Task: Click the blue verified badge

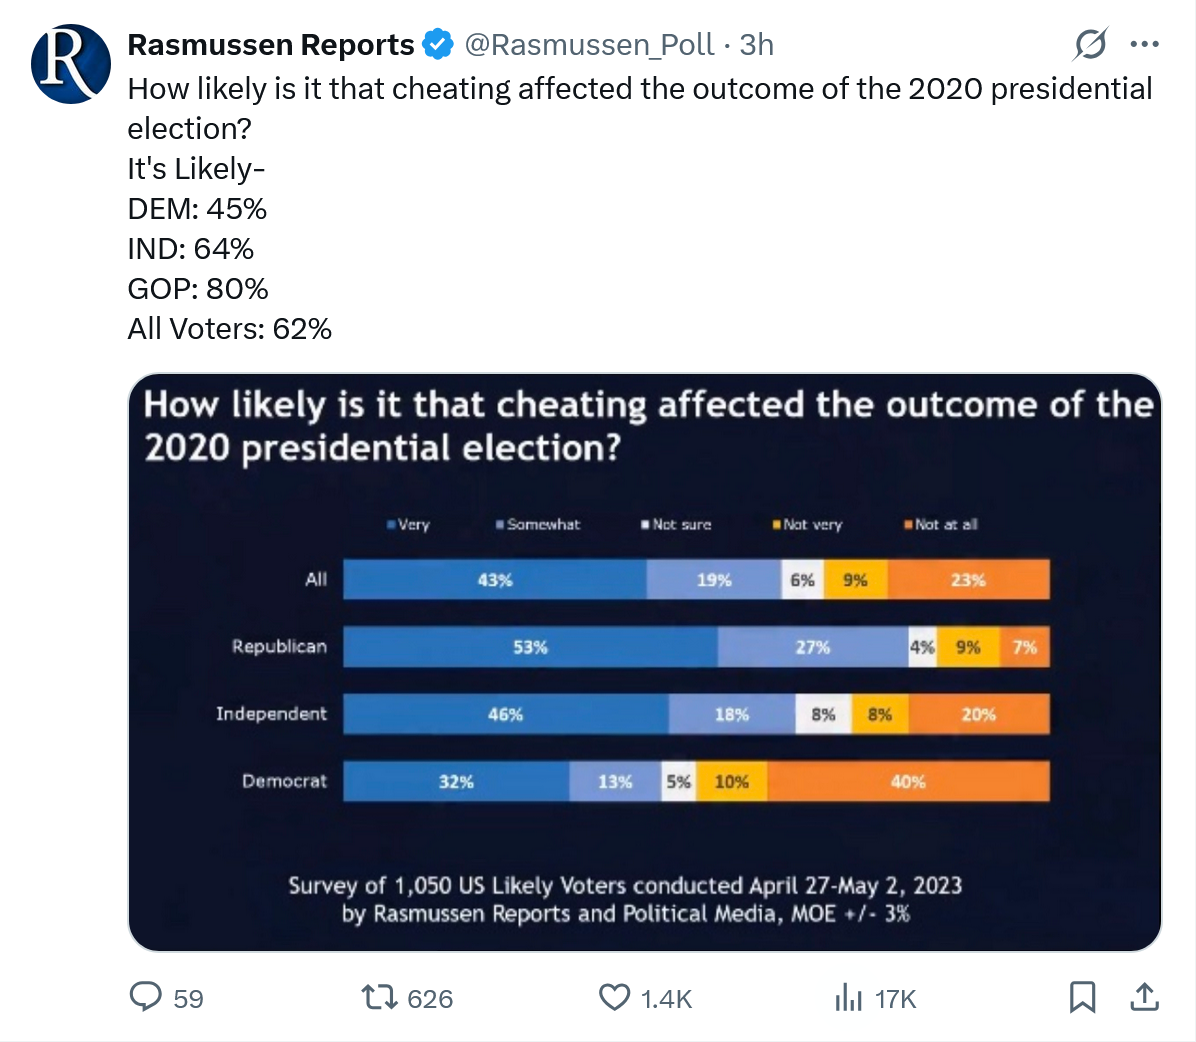Action: point(437,45)
